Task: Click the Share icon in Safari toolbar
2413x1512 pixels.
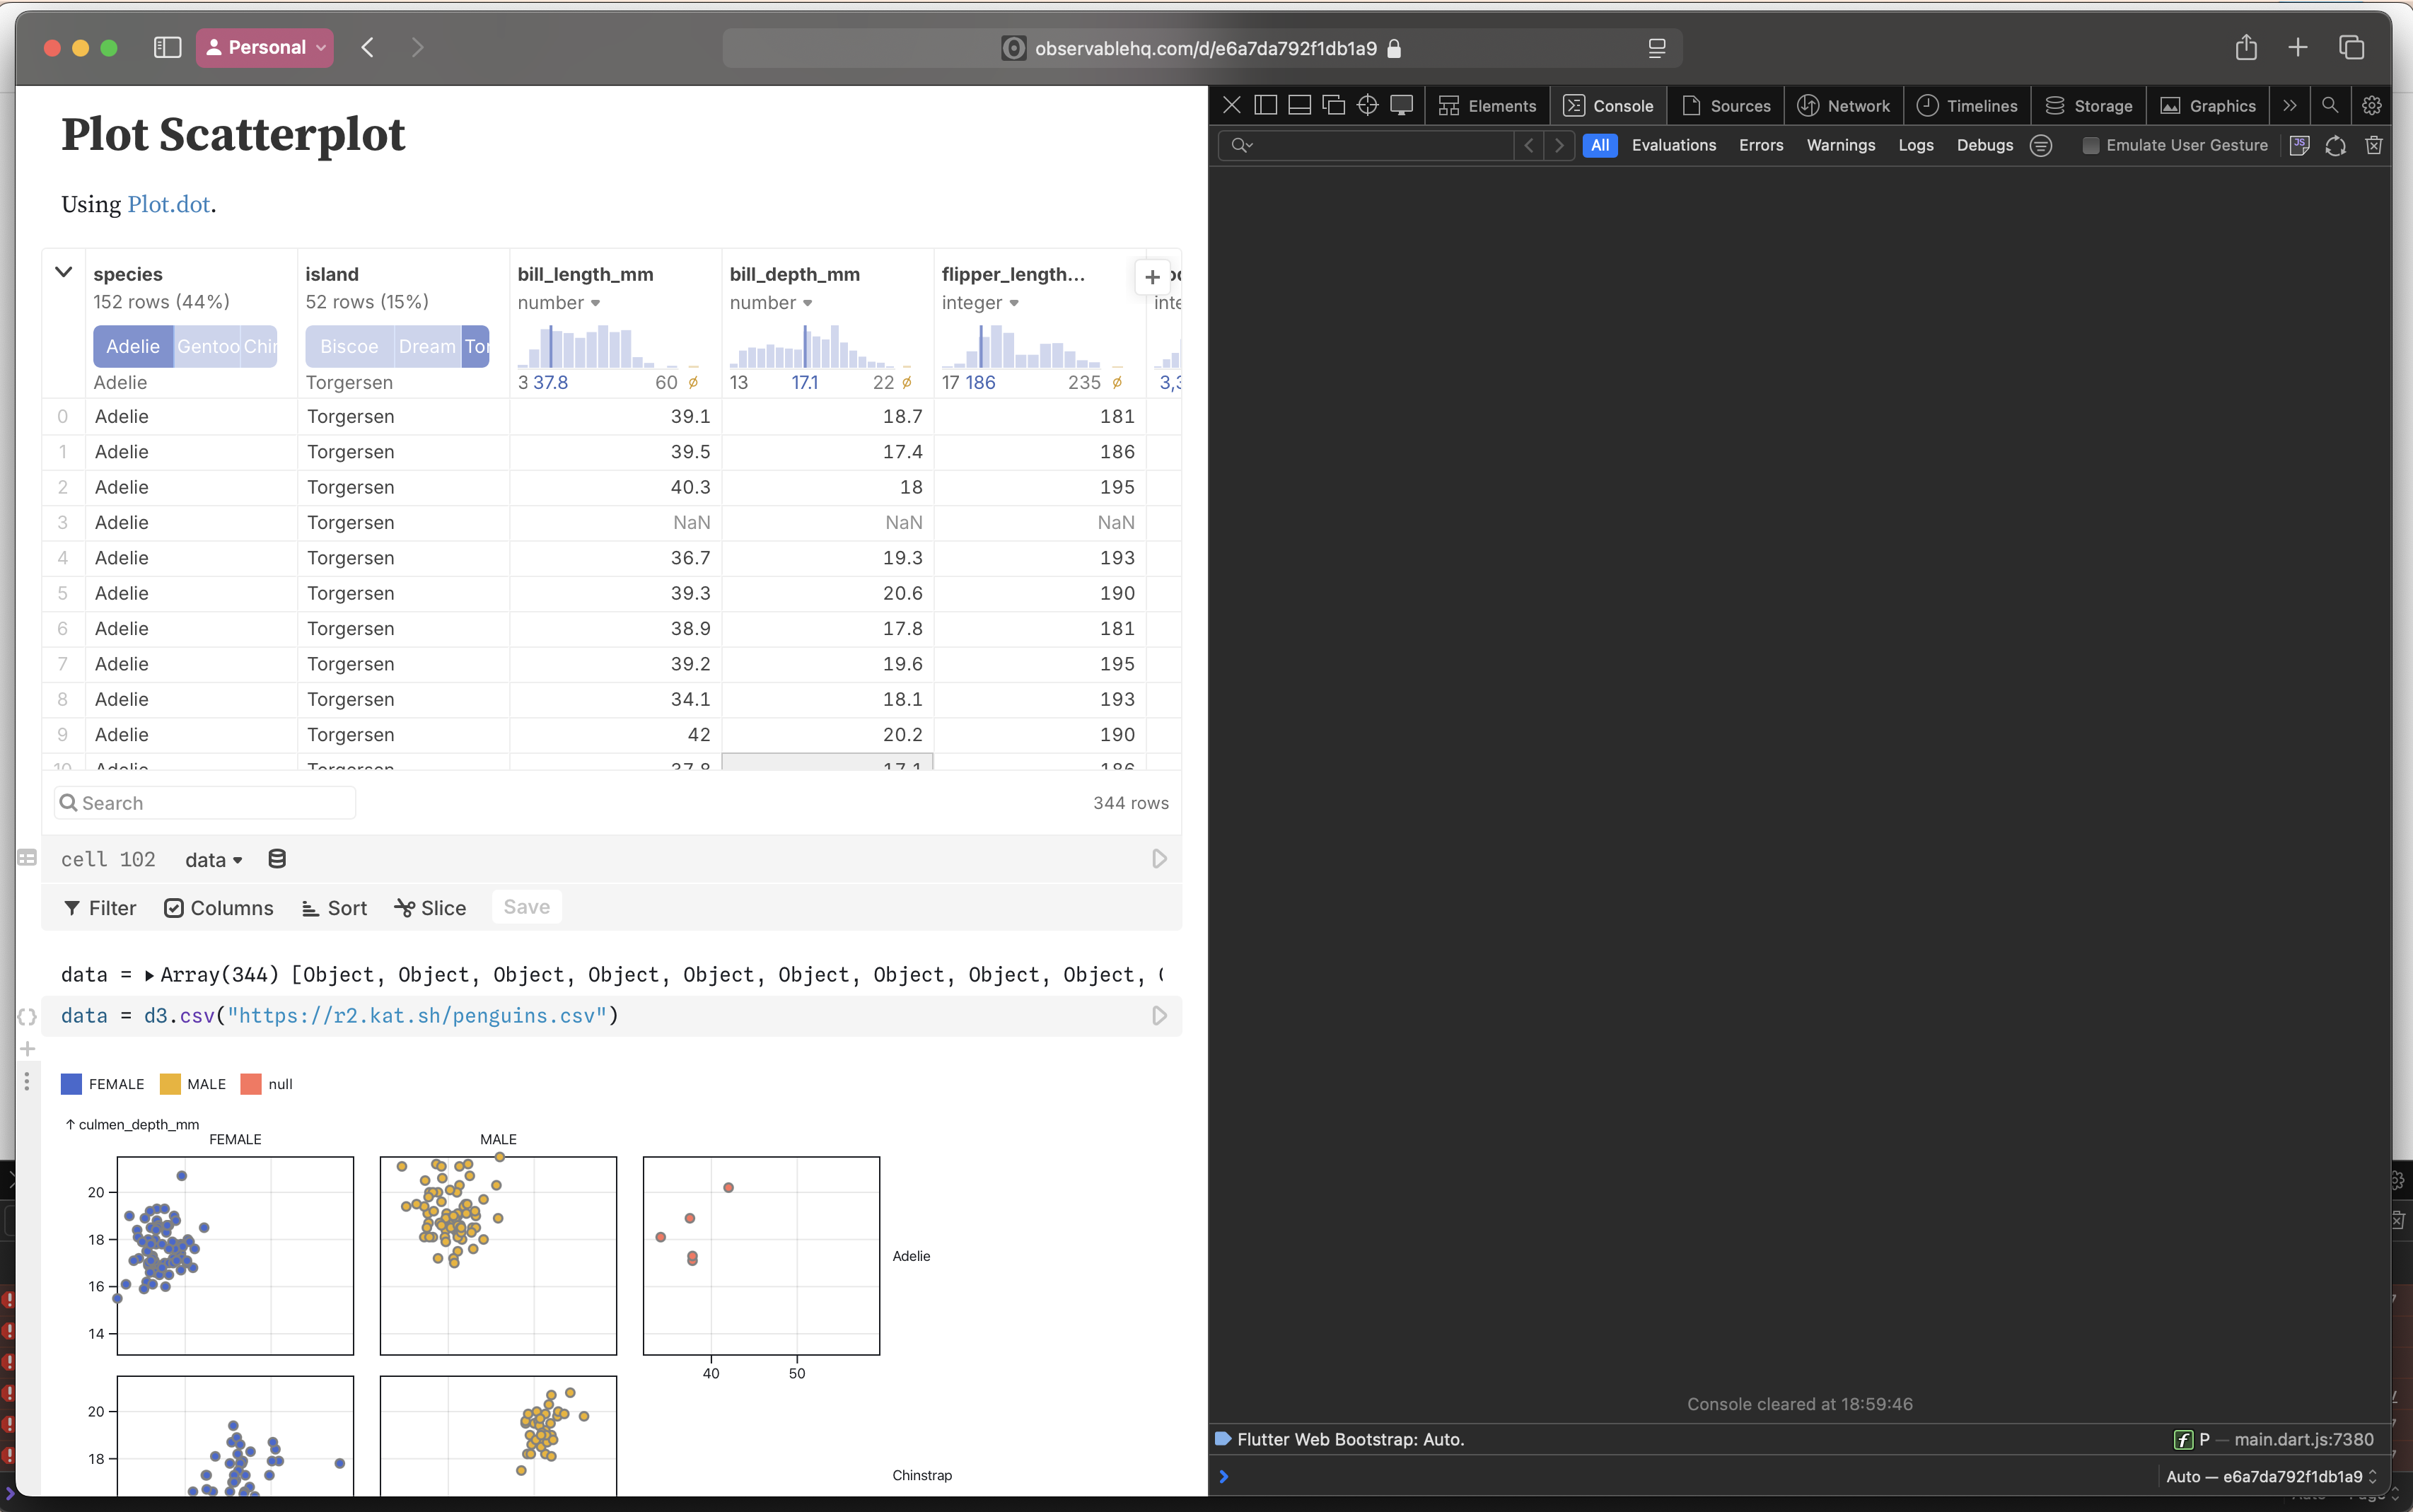Action: click(x=2246, y=47)
